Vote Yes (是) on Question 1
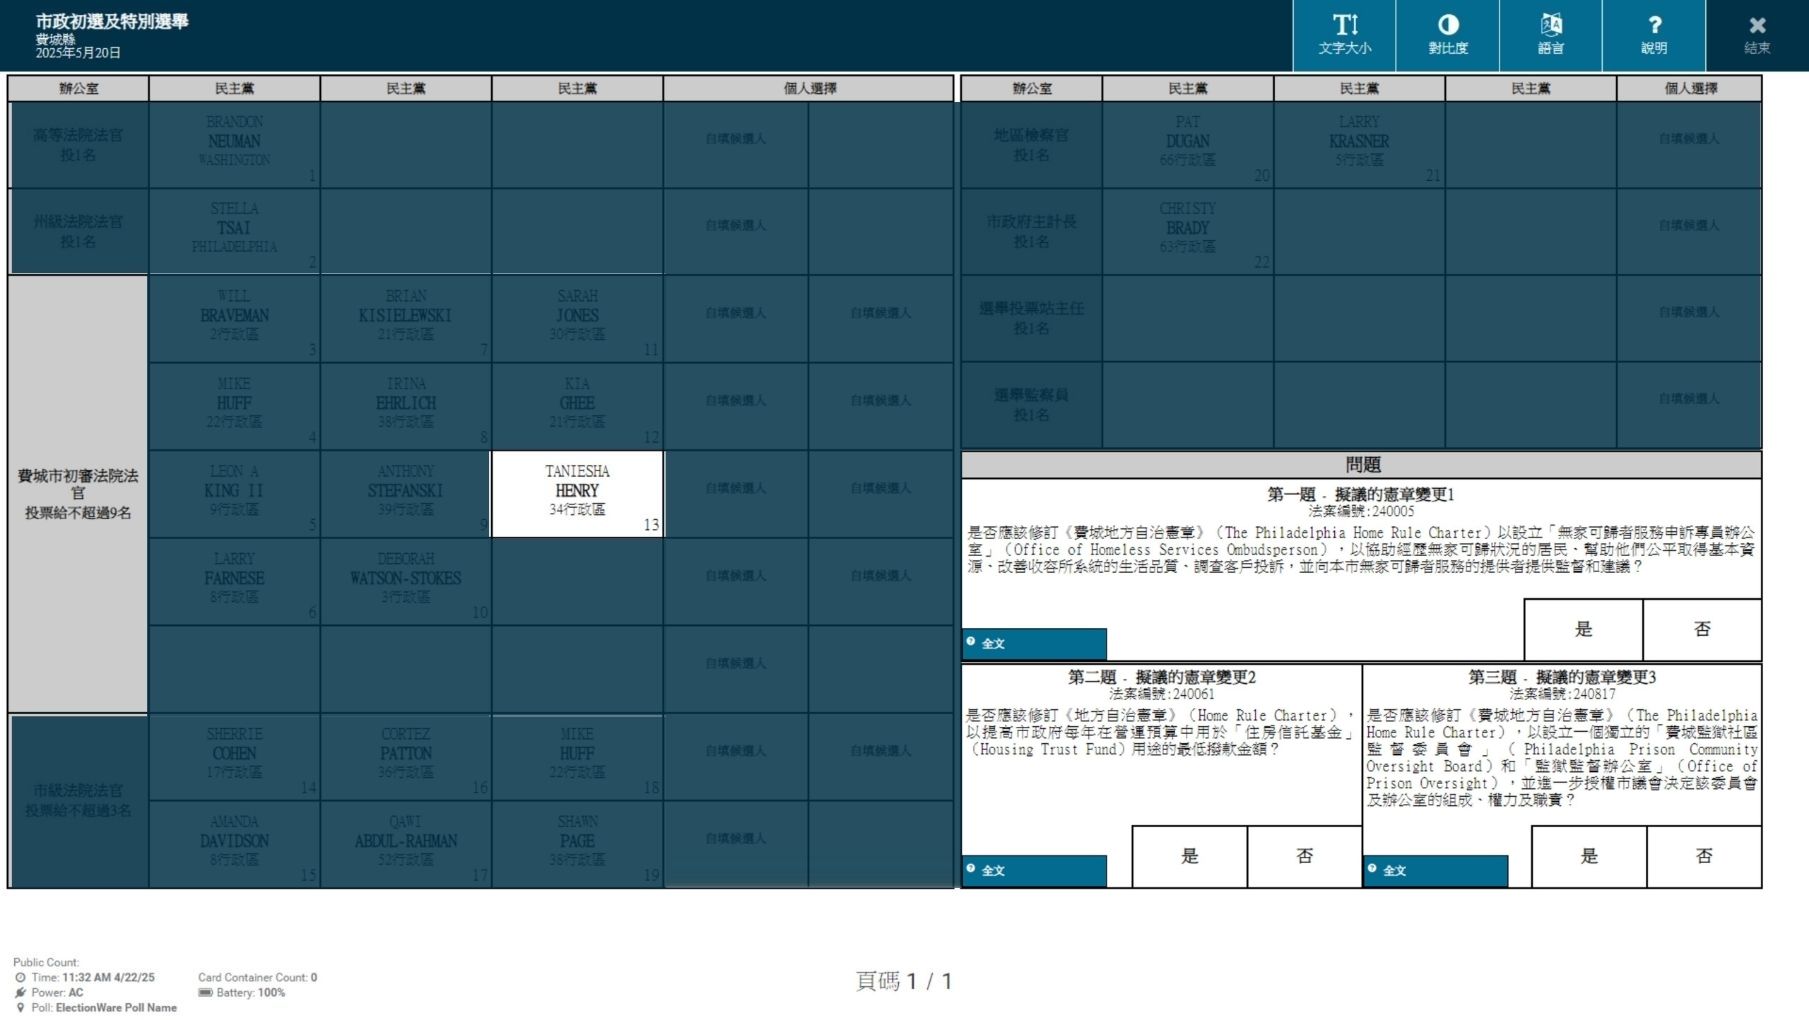 coord(1583,629)
